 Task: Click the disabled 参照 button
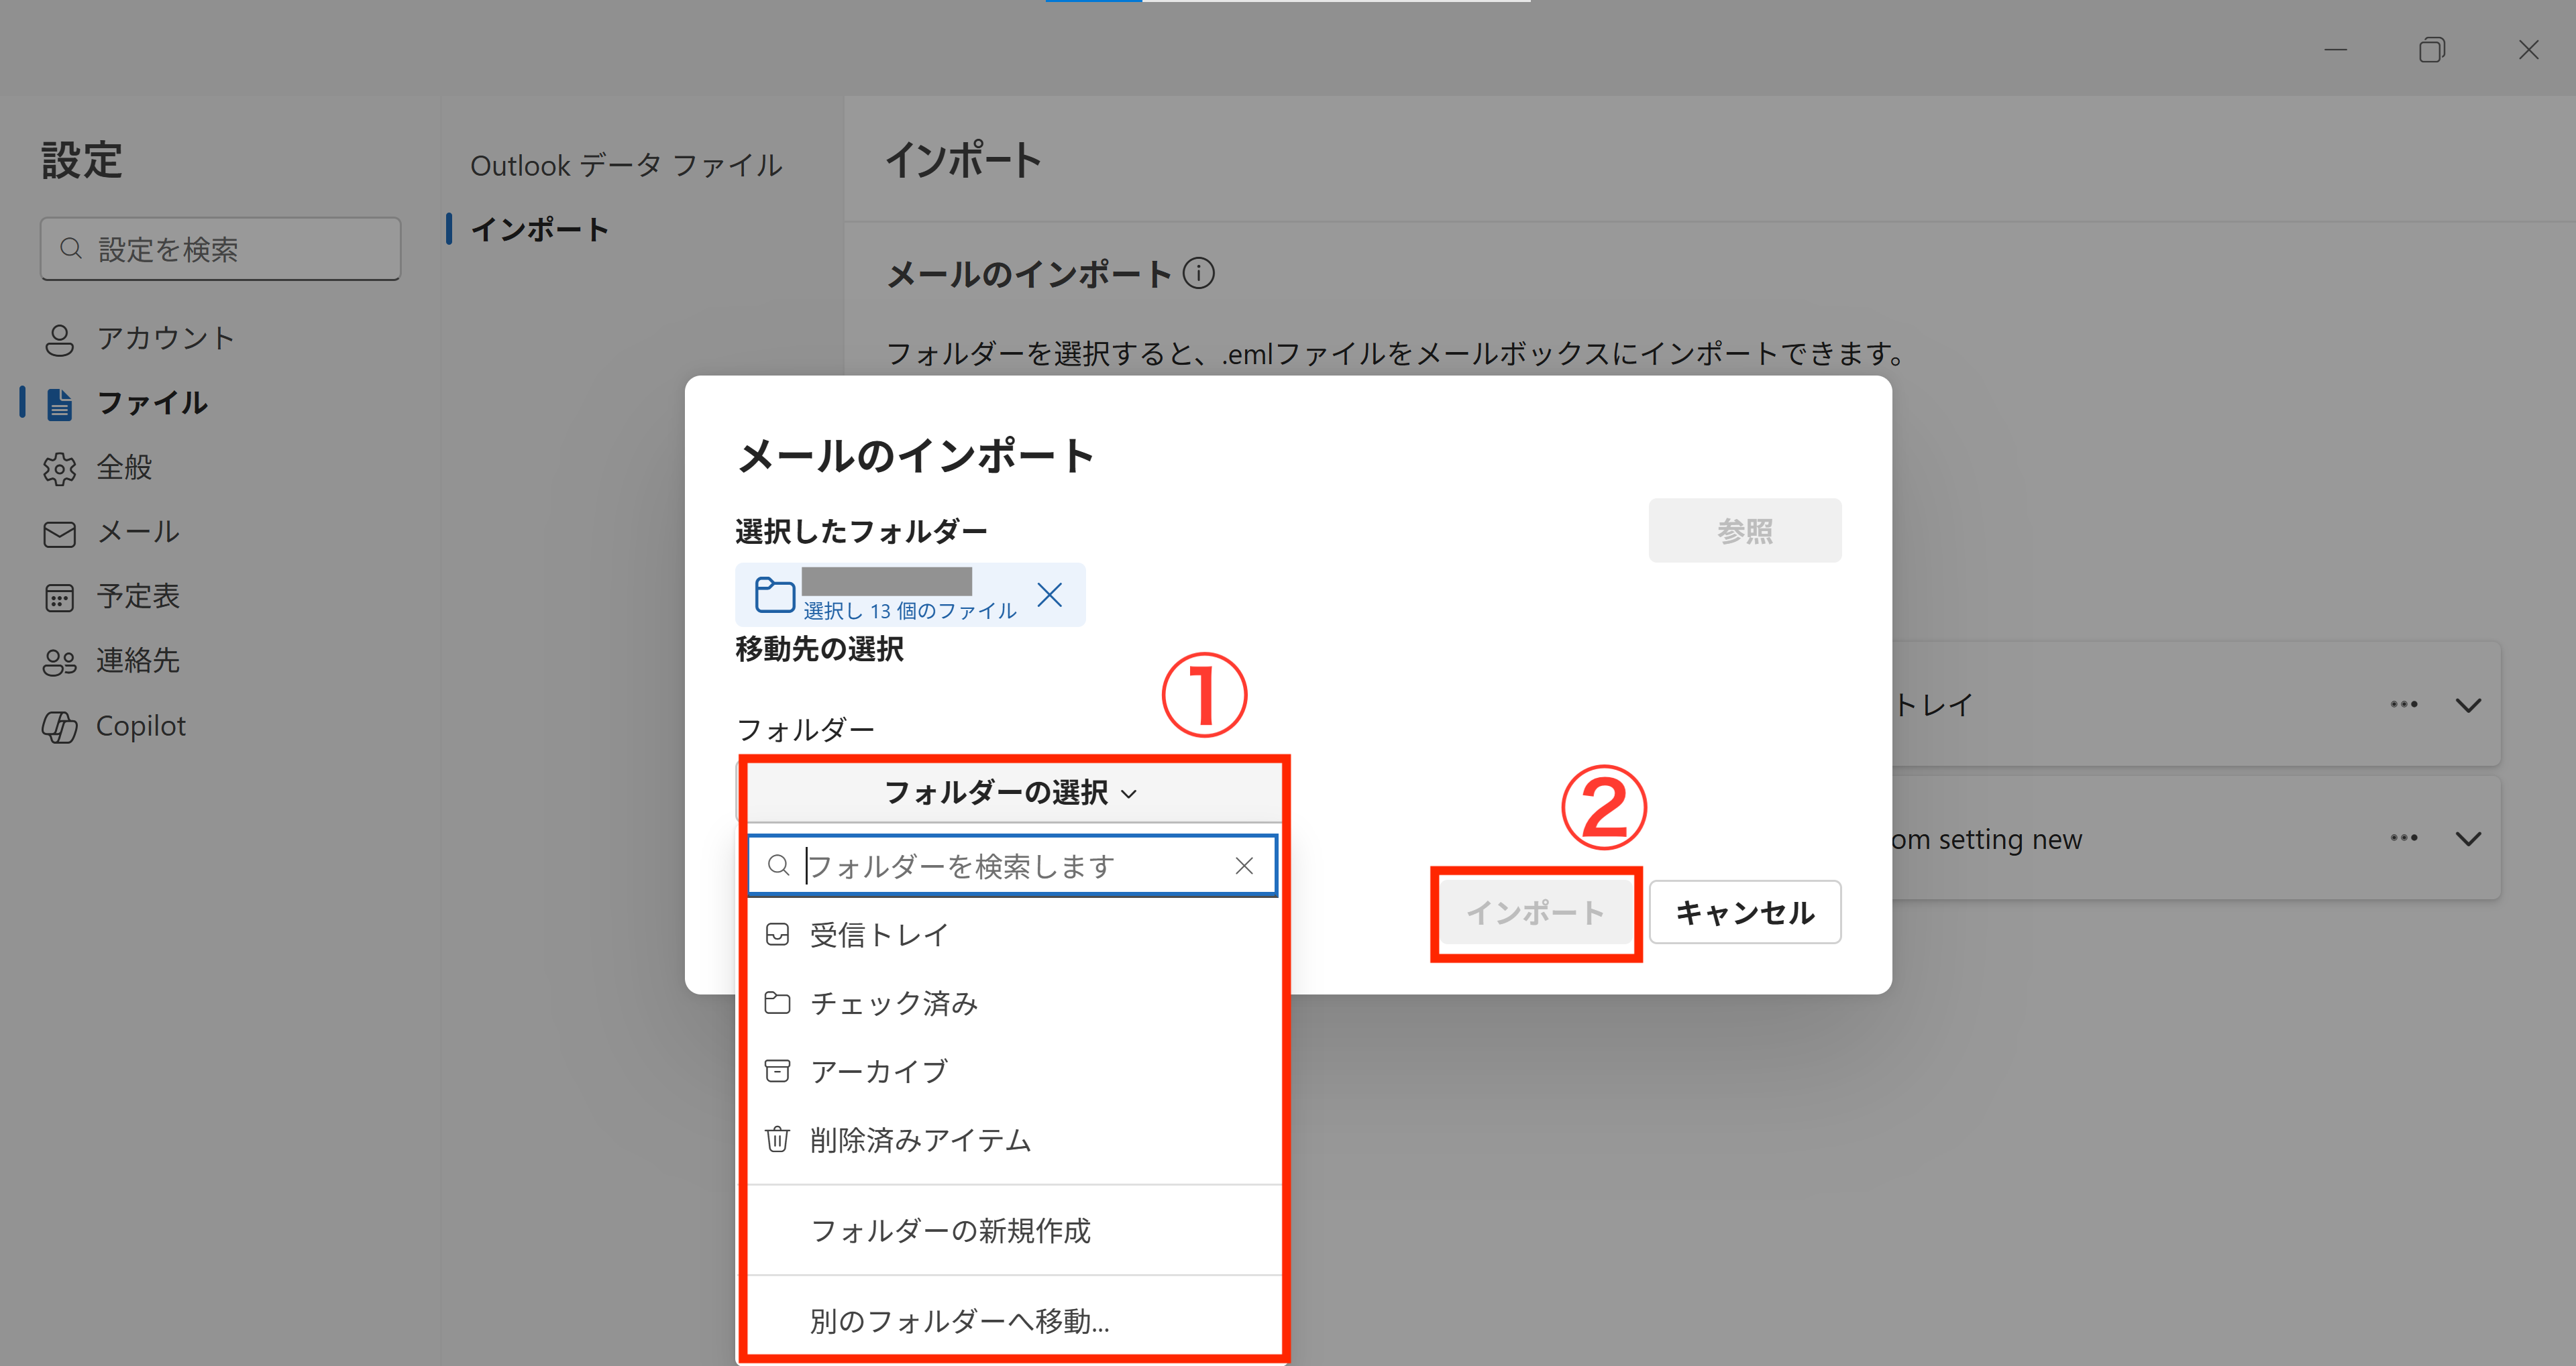(1744, 530)
